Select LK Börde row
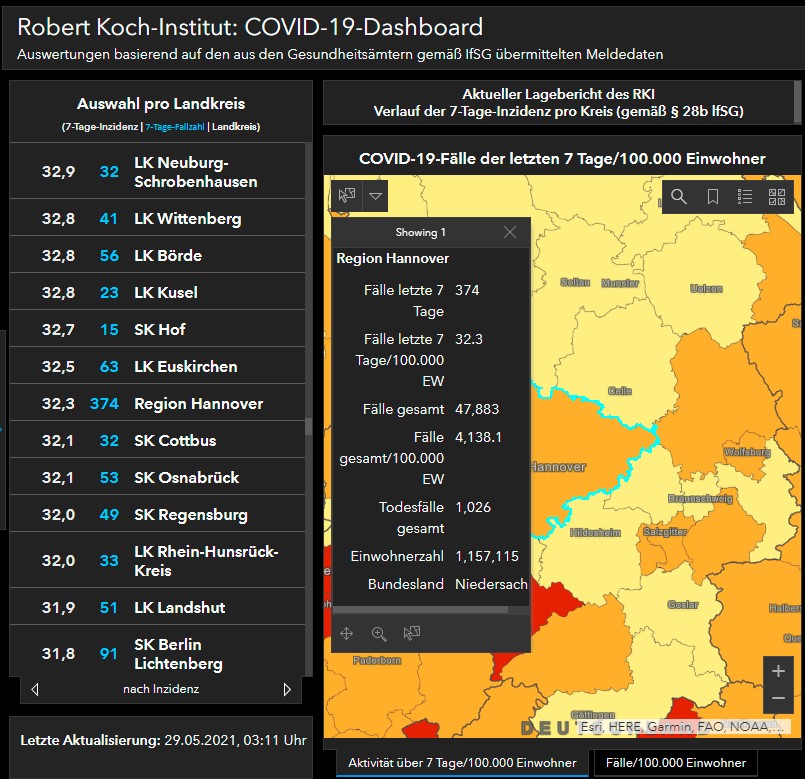Viewport: 805px width, 779px height. click(157, 255)
